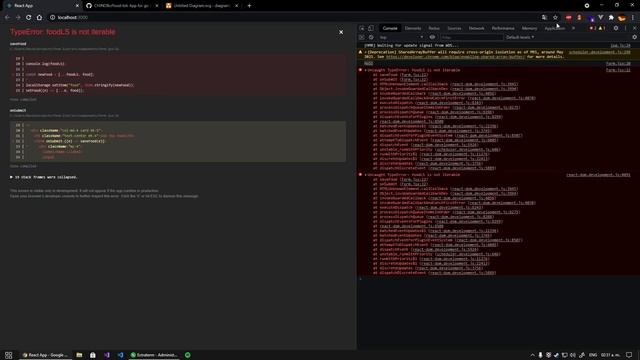The height and width of the screenshot is (360, 640).
Task: Close the Untitled Diagram browser tab
Action: 236,6
